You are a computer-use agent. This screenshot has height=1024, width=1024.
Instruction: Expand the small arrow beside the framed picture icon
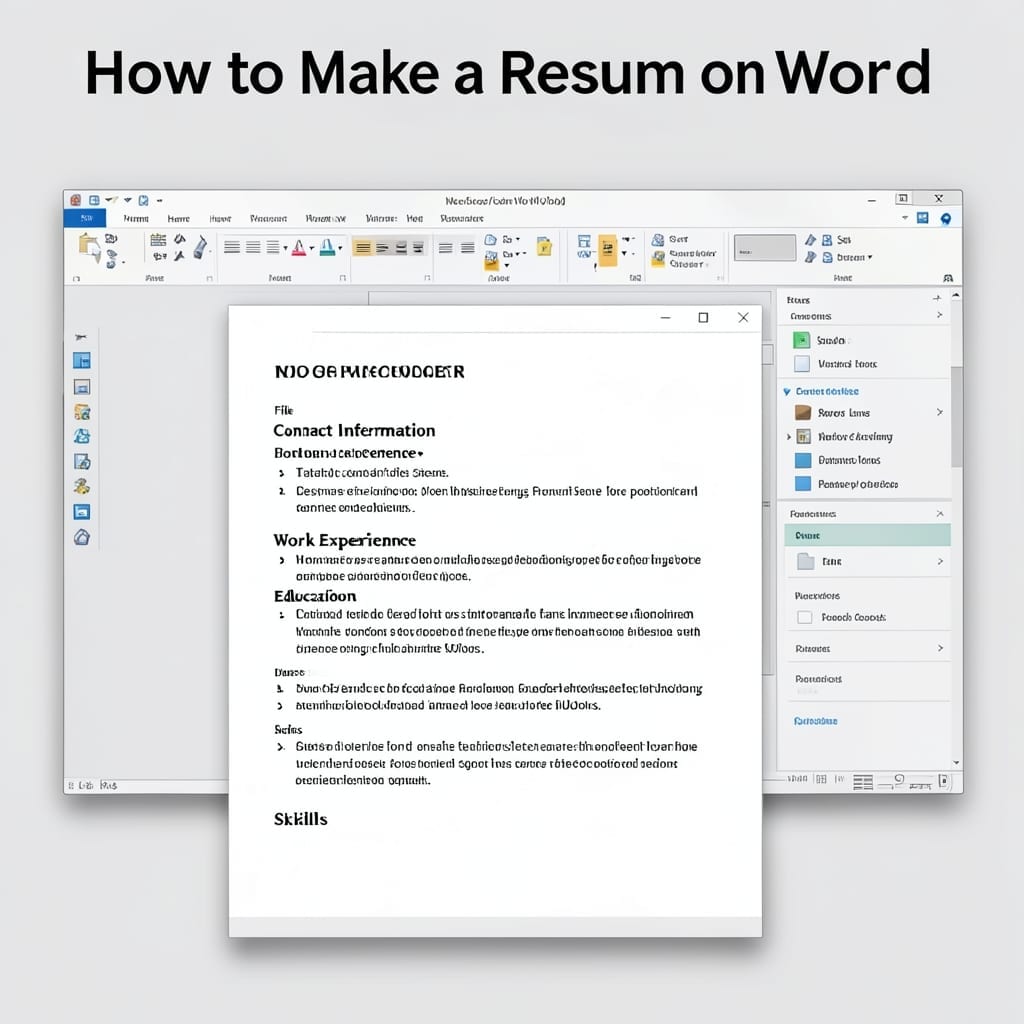coord(789,436)
